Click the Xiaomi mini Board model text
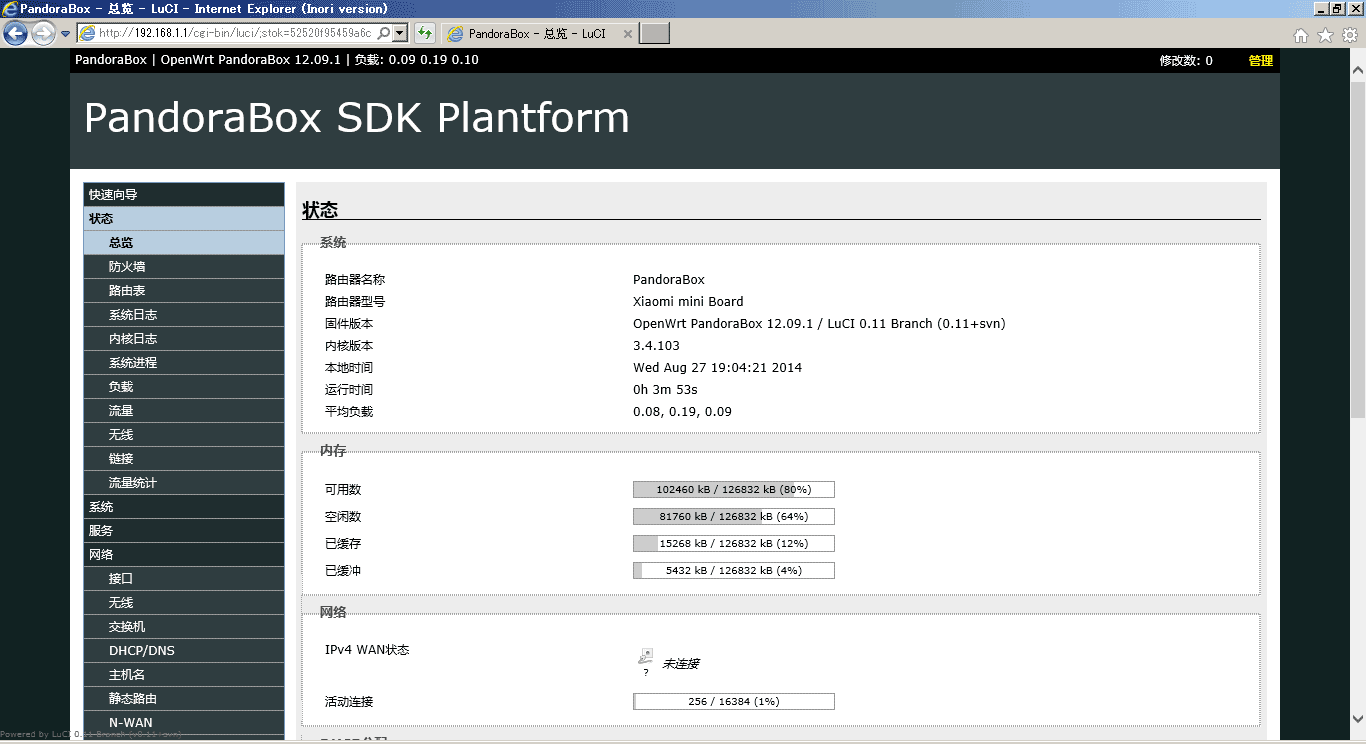Screen dimensions: 1366x744 [x=688, y=302]
